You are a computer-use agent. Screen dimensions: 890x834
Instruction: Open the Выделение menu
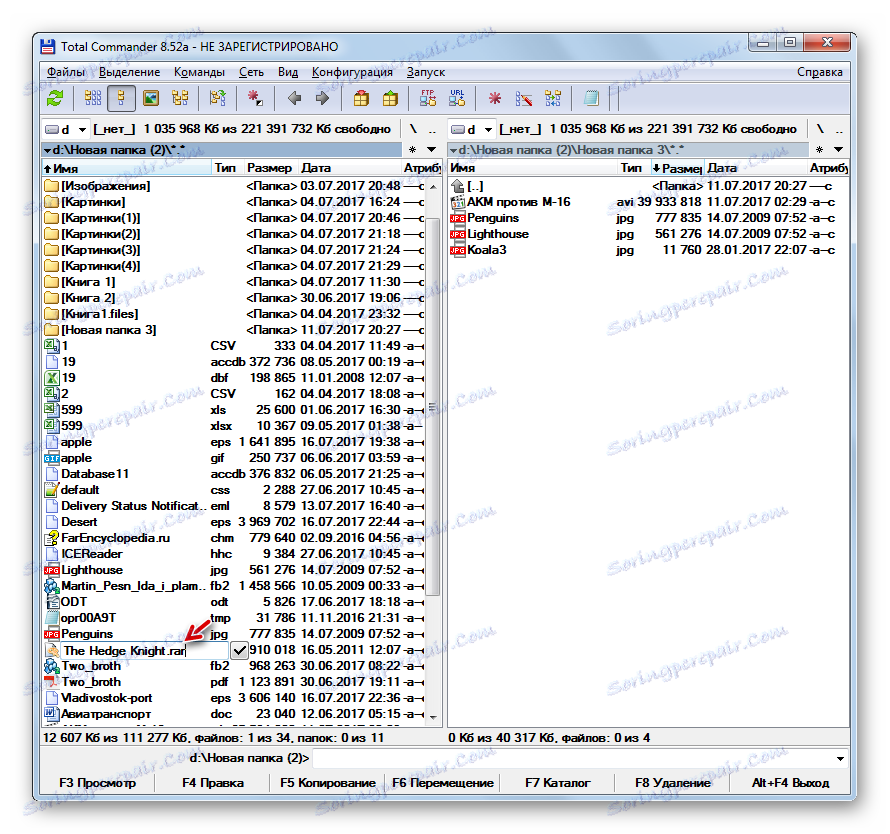pyautogui.click(x=129, y=72)
